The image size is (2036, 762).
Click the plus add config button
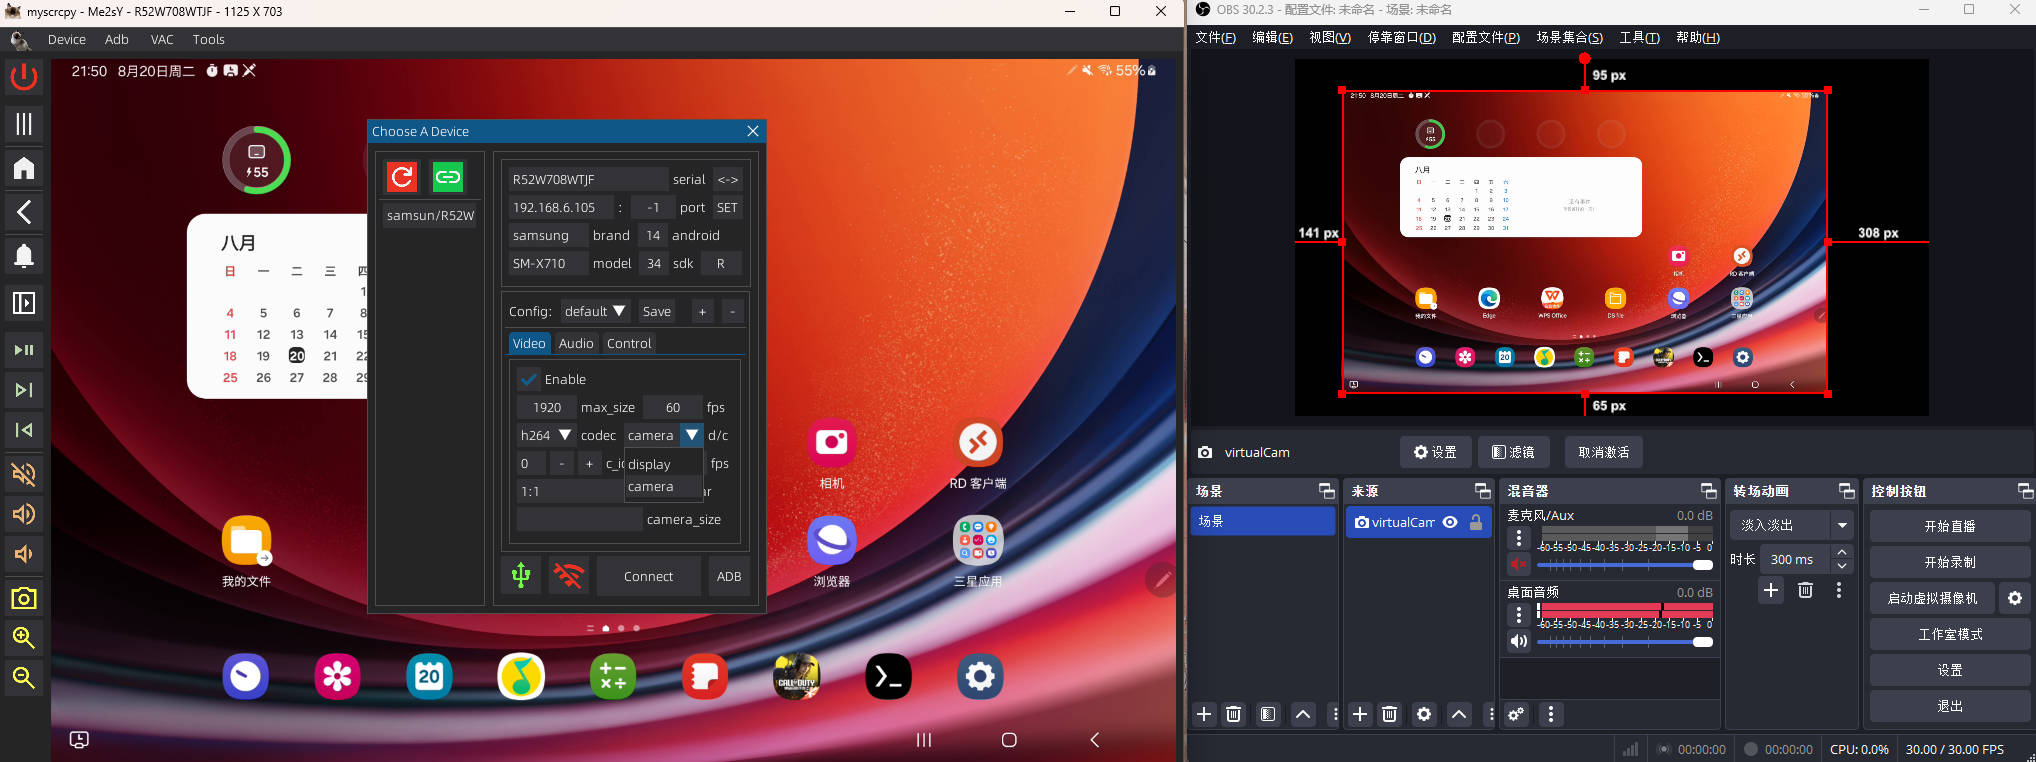702,311
